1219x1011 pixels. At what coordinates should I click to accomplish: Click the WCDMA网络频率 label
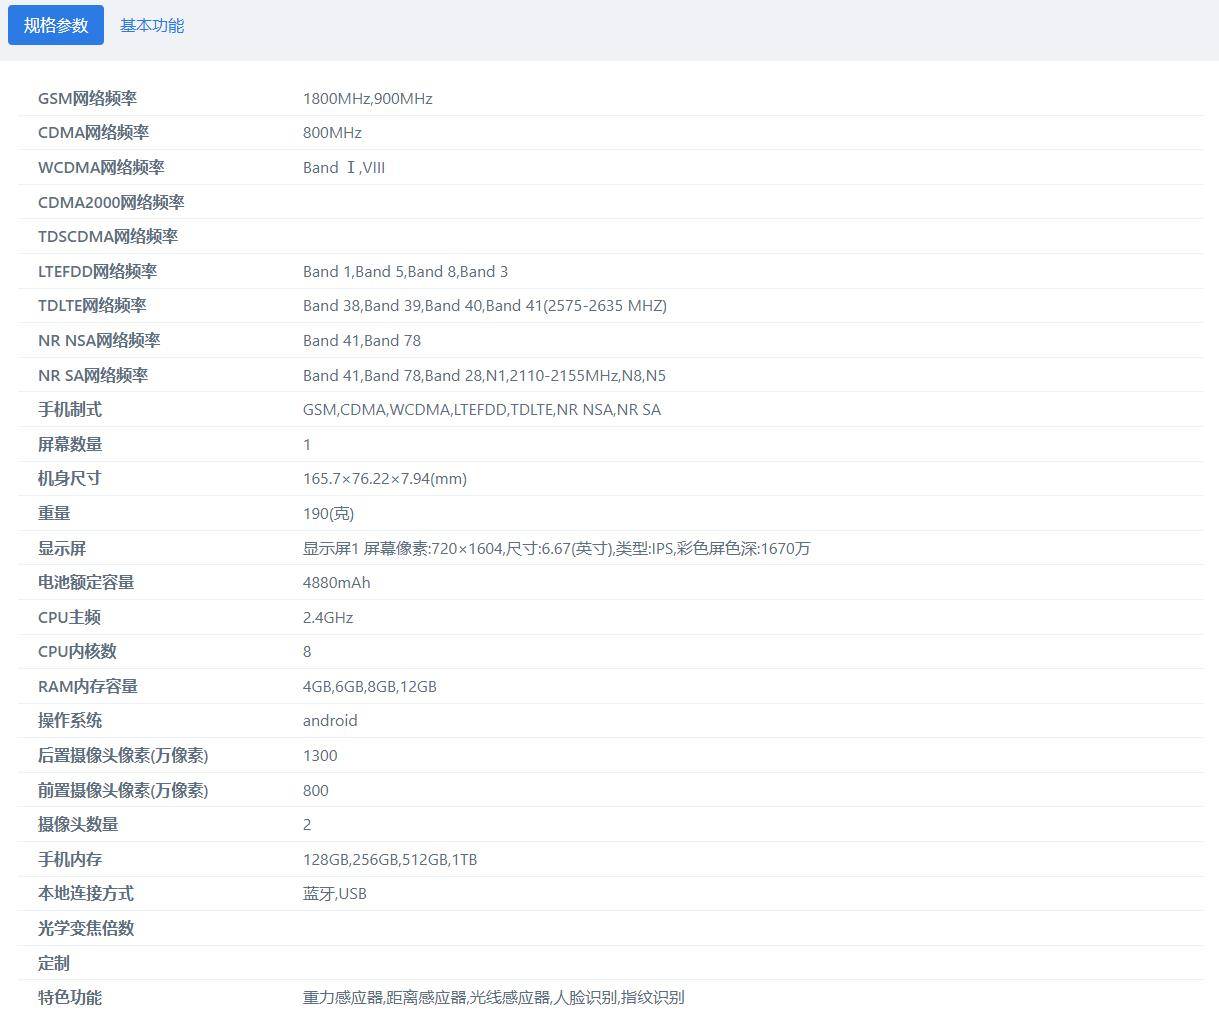click(101, 167)
